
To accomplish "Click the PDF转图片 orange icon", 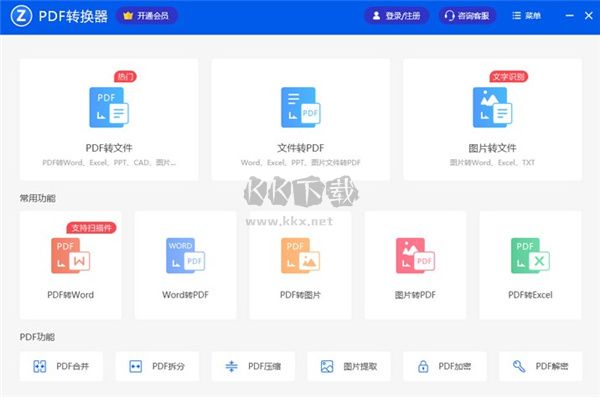I will pos(301,256).
